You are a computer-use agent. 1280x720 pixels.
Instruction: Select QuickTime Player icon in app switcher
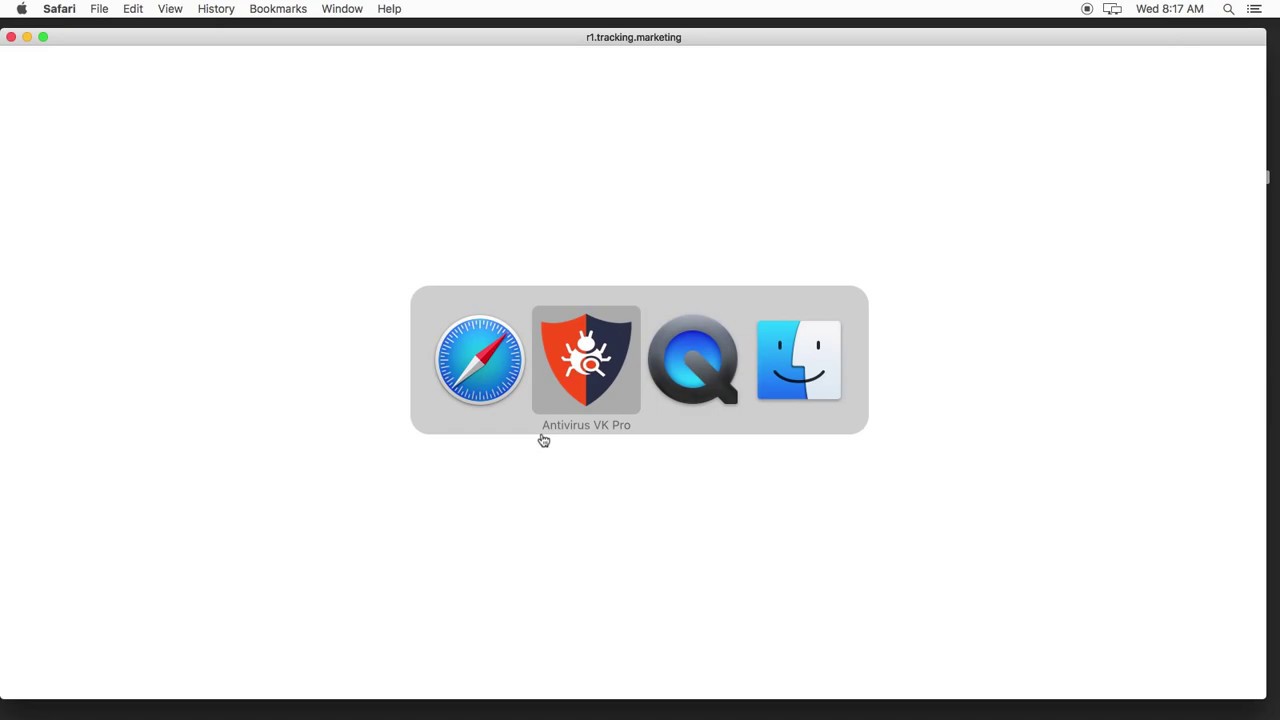(693, 360)
